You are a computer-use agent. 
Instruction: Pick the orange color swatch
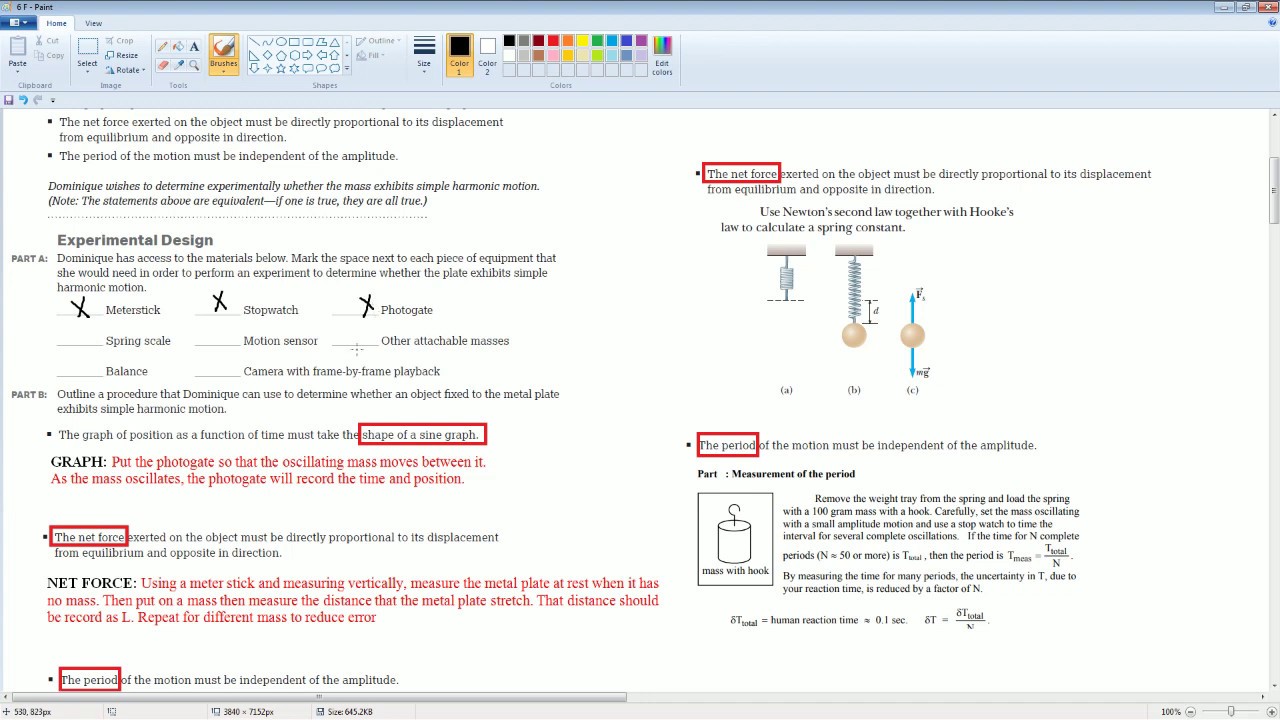pos(568,41)
